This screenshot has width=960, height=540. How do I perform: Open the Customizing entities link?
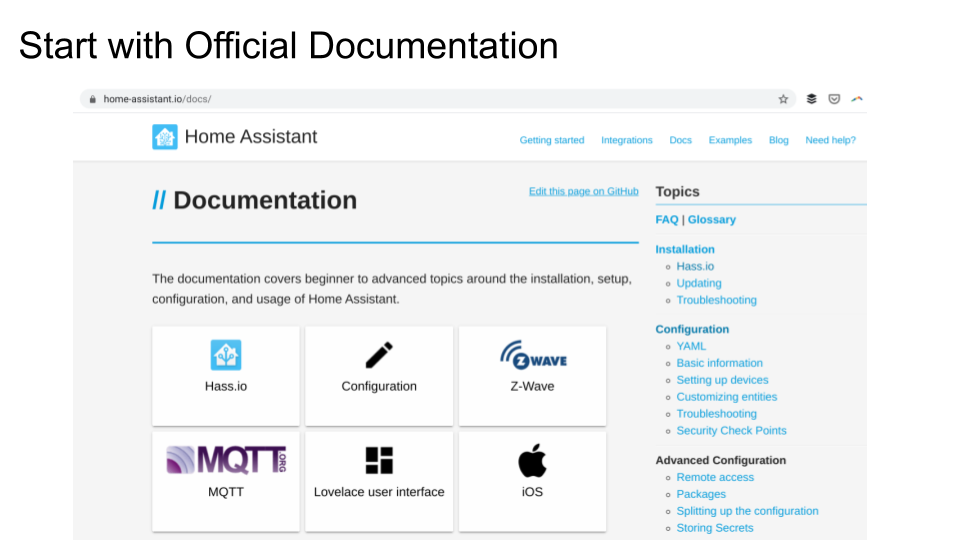pyautogui.click(x=726, y=397)
